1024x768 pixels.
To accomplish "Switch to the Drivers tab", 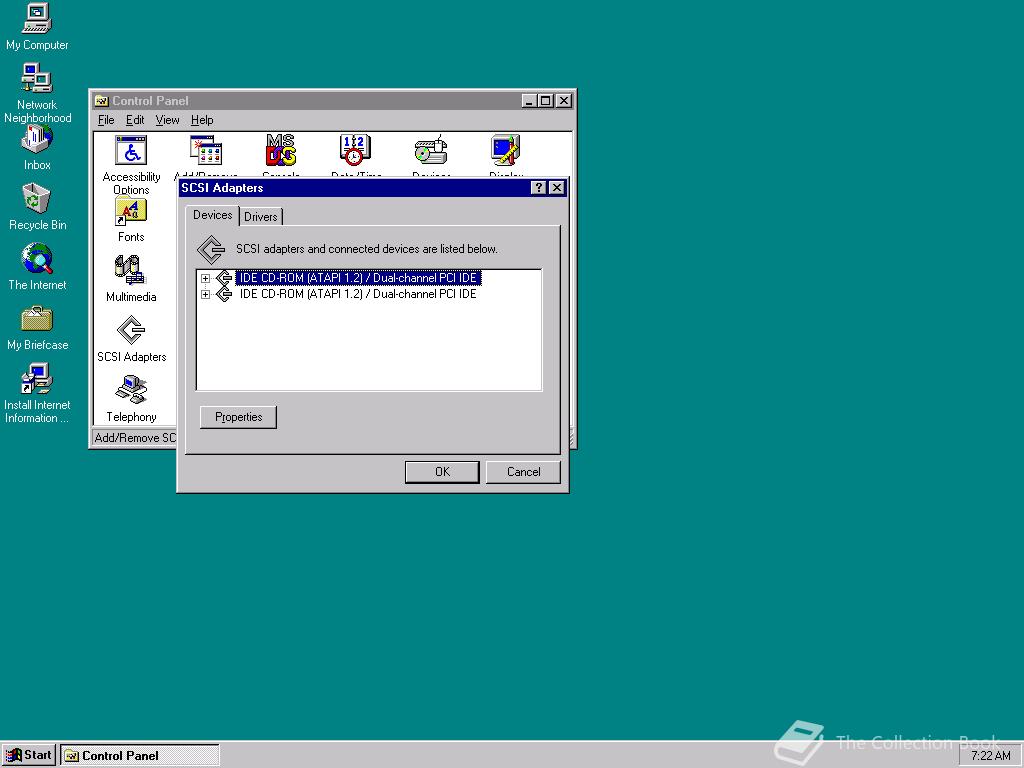I will [261, 217].
